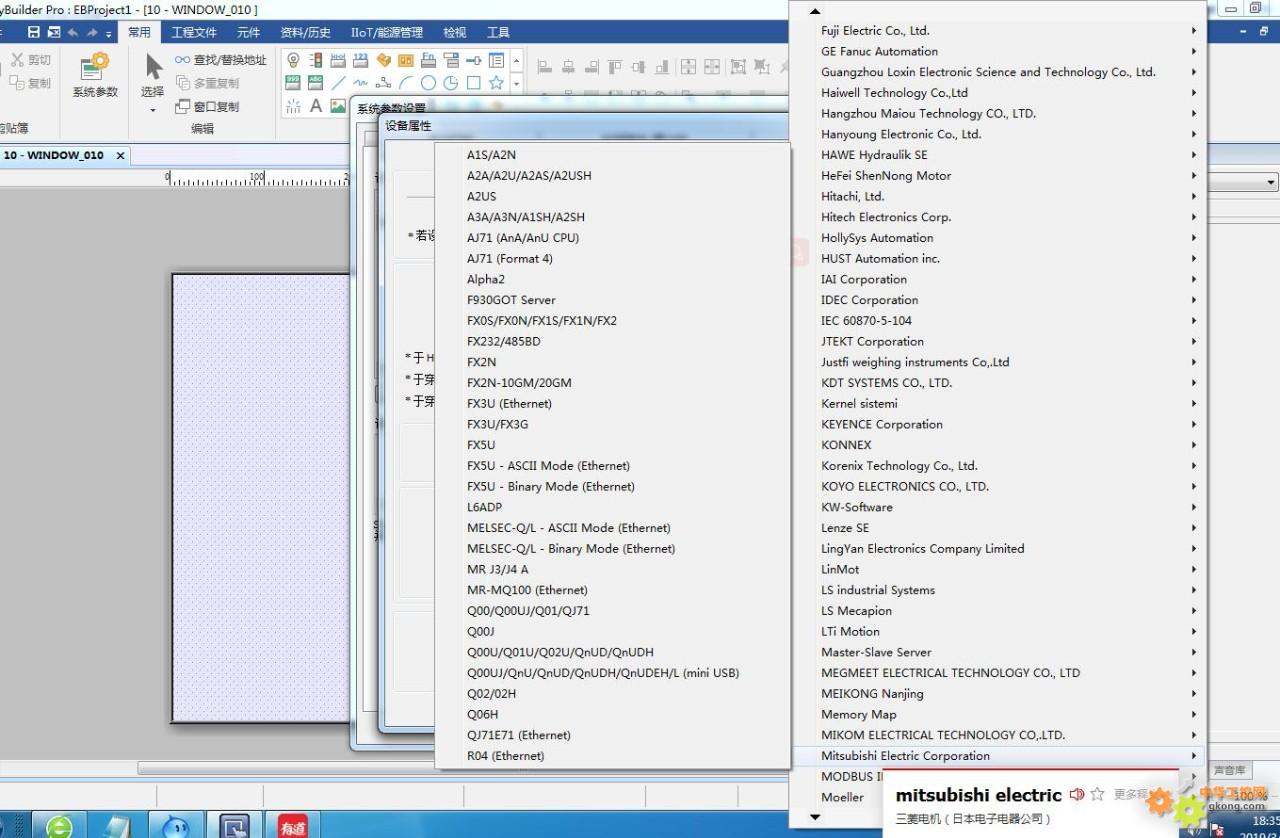Click 更多释义 link in dictionary popup

pos(1130,795)
